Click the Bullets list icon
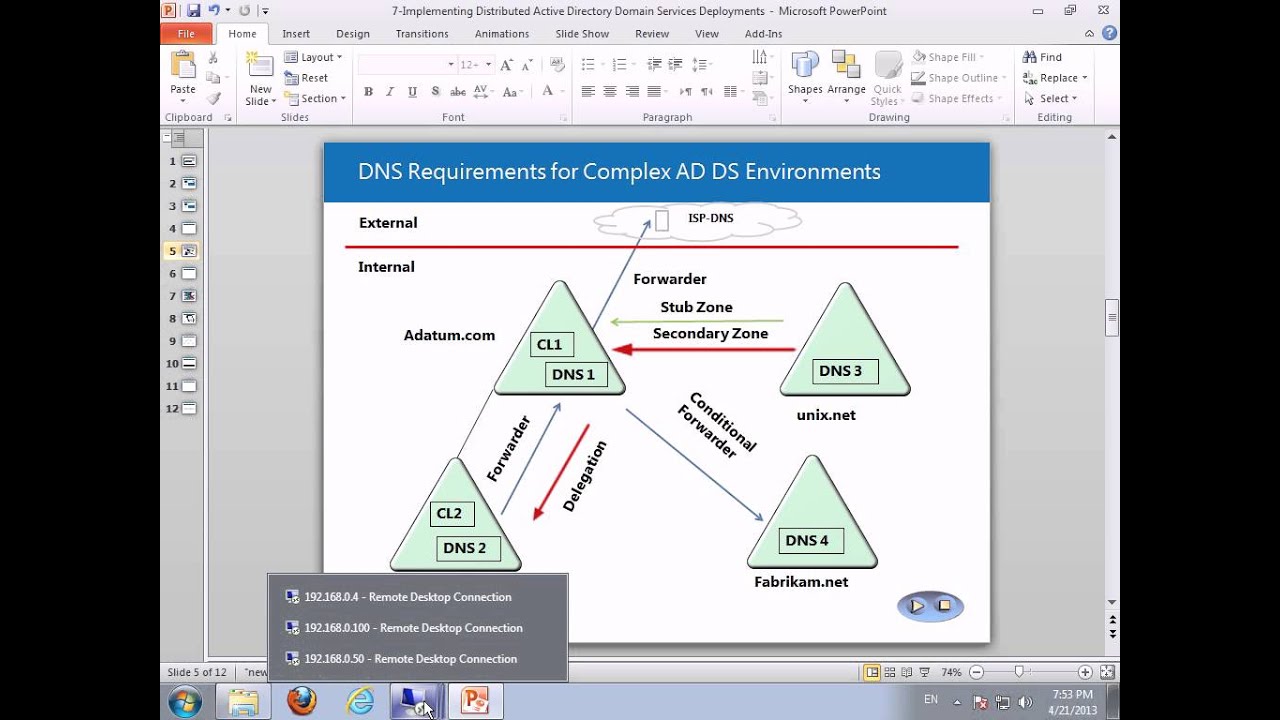 (590, 64)
